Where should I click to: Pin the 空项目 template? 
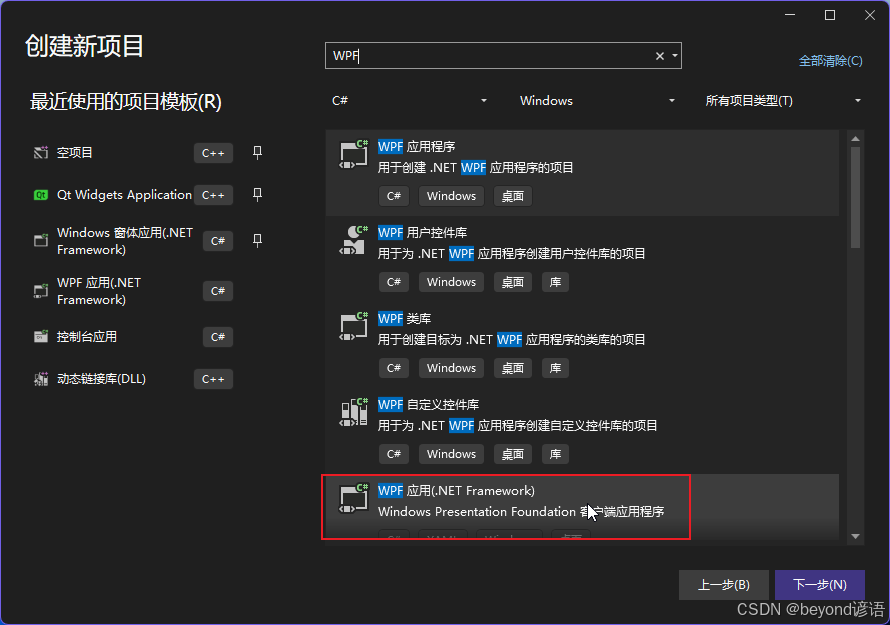[x=257, y=153]
